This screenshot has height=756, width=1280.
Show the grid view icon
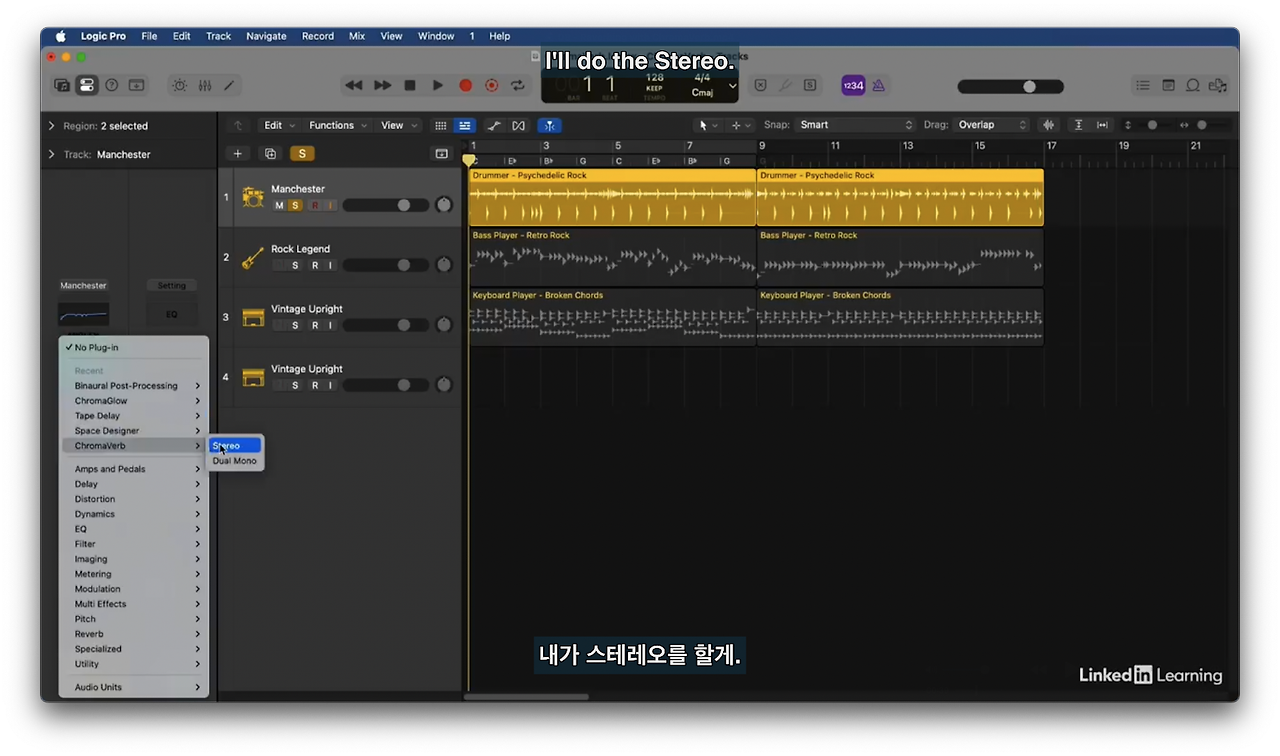pyautogui.click(x=440, y=125)
